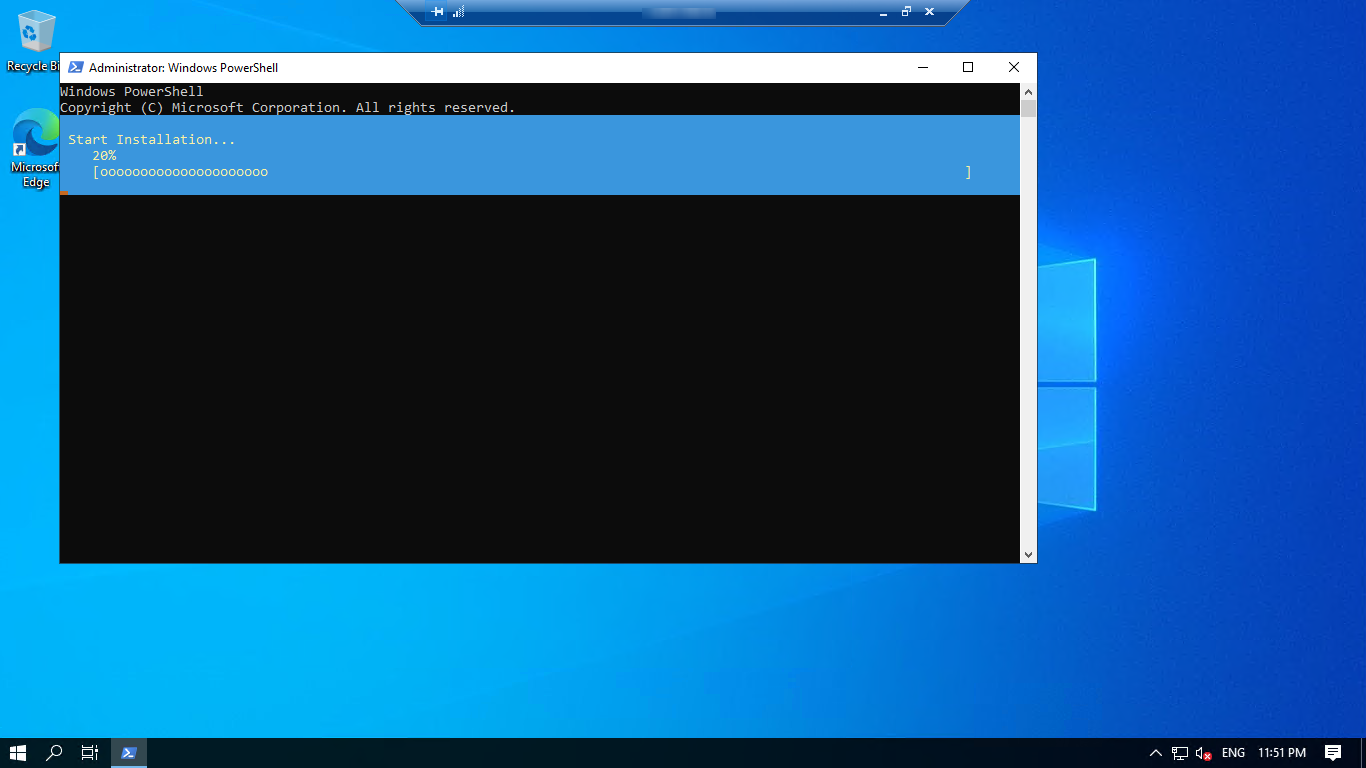The image size is (1366, 768).
Task: Switch the ENG input language indicator
Action: click(1233, 753)
